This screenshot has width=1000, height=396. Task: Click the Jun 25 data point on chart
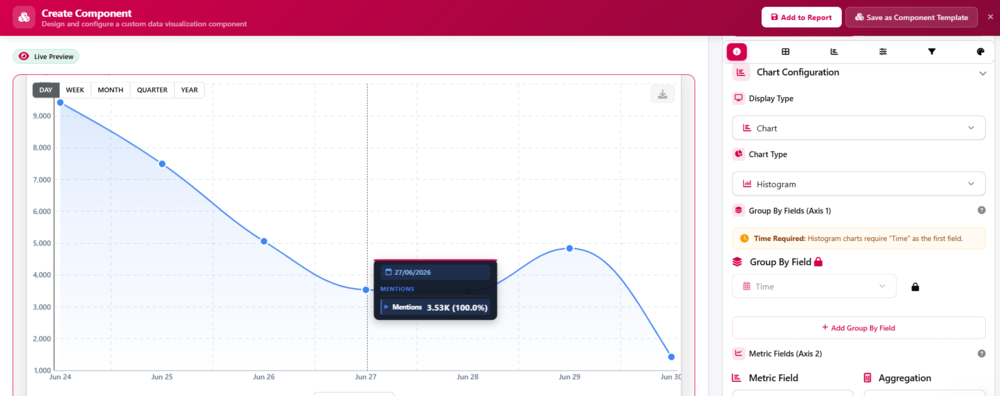click(x=162, y=164)
